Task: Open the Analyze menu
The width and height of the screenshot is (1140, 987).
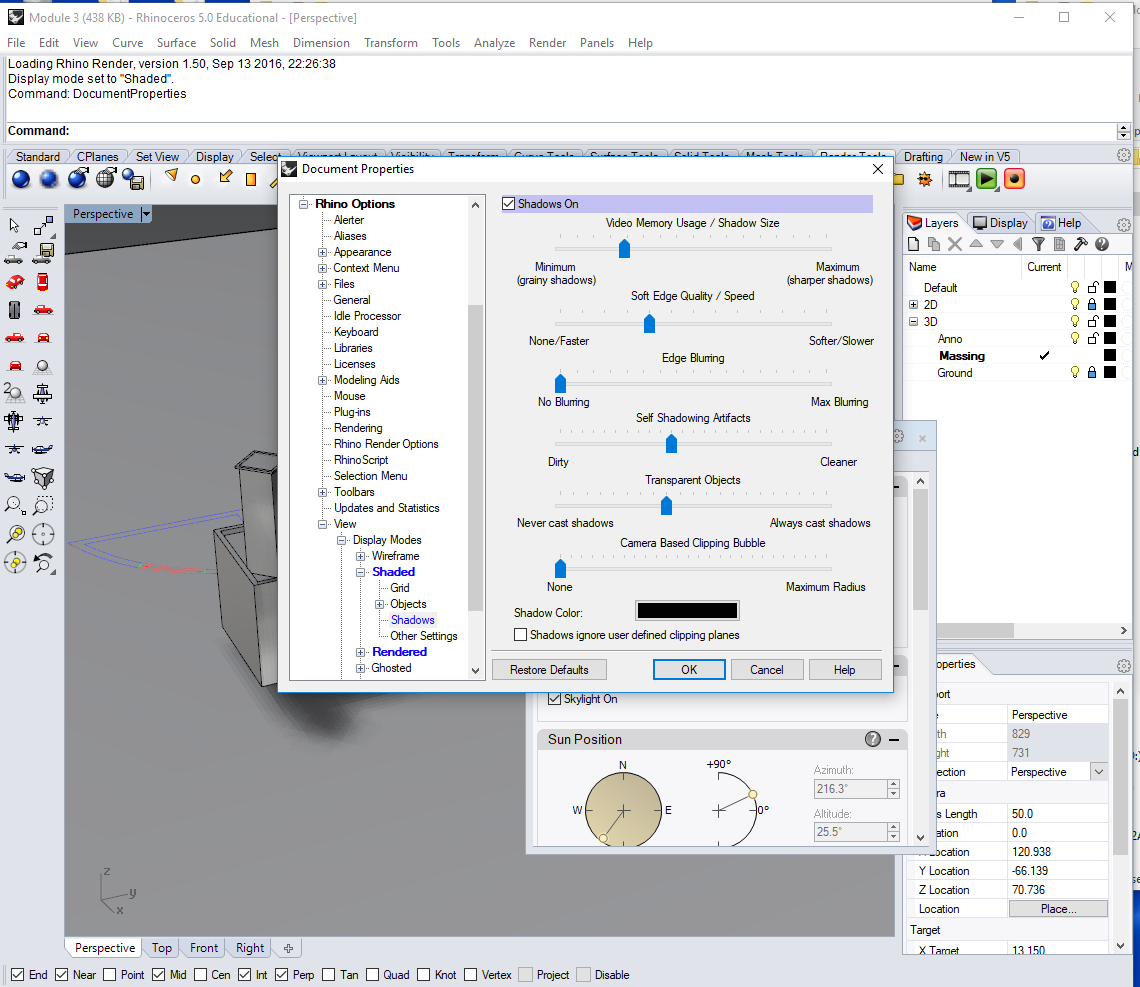Action: [x=494, y=43]
